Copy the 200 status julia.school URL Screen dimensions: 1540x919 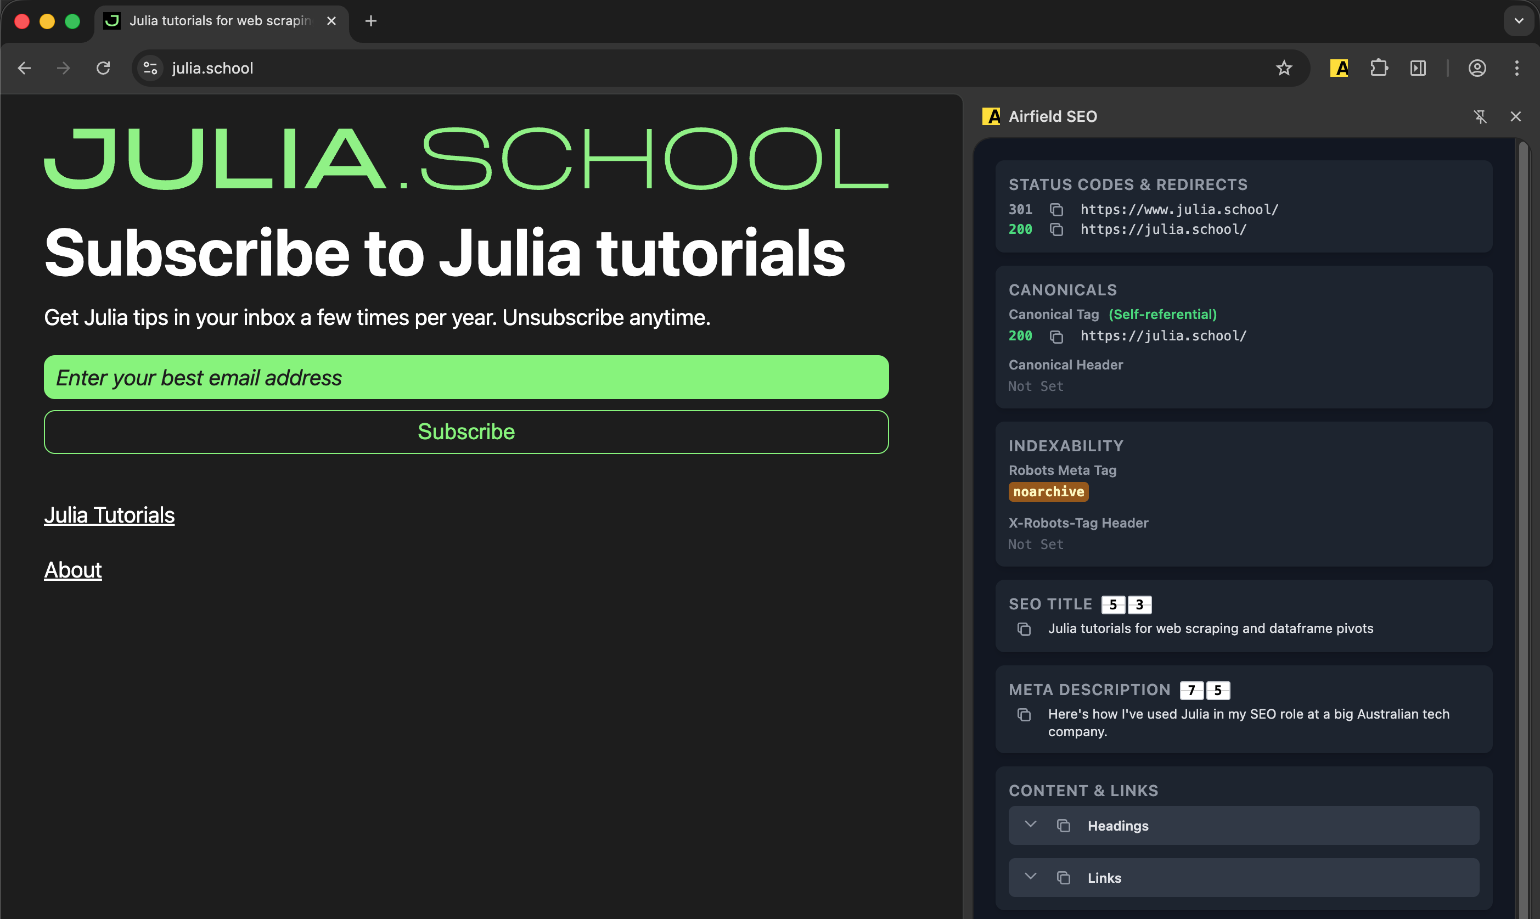(1056, 230)
